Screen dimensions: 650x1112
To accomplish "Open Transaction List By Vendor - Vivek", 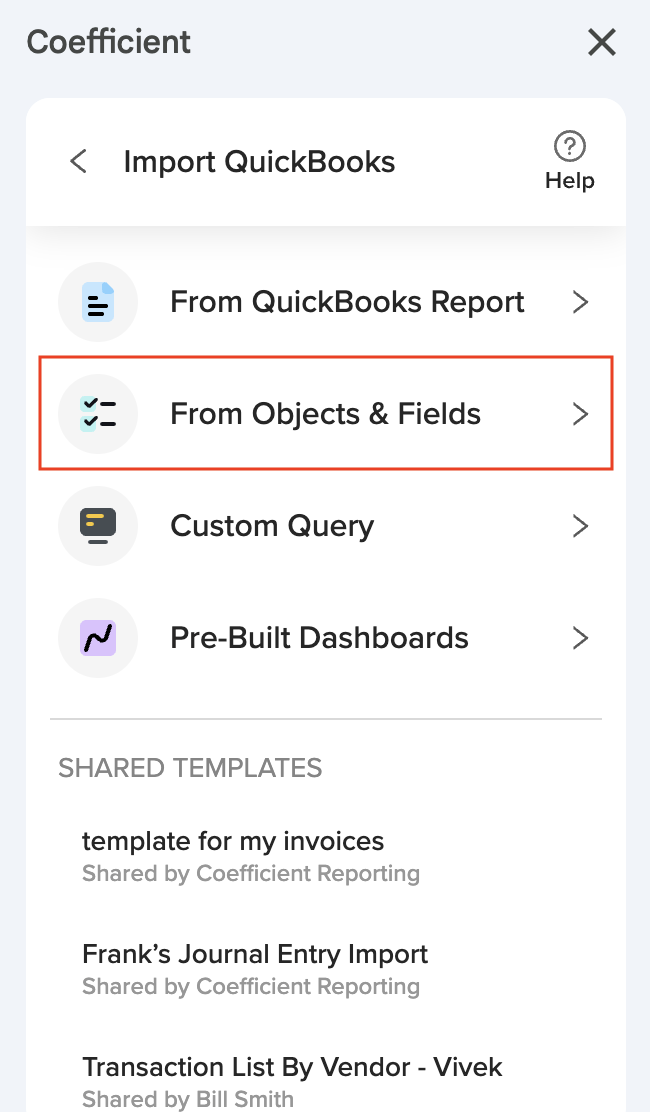I will [x=292, y=1067].
